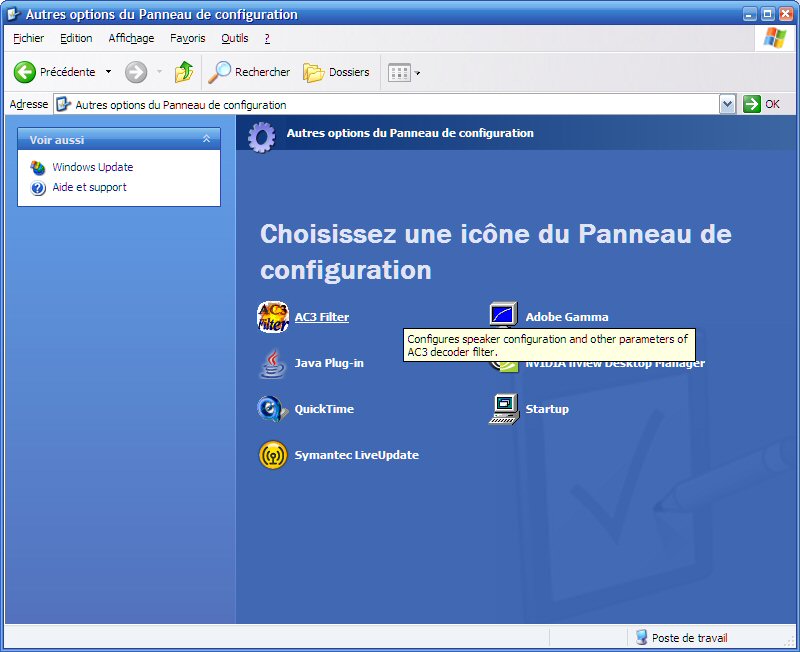The height and width of the screenshot is (652, 800).
Task: Click the Rechercher toolbar icon
Action: 249,72
